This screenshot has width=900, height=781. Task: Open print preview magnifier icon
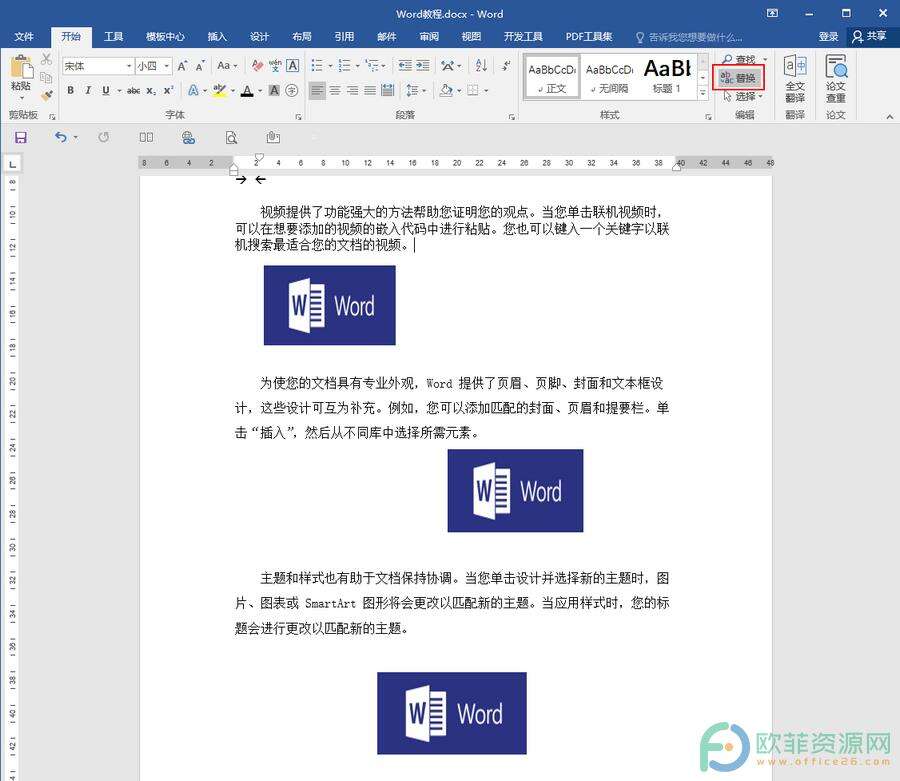coord(231,138)
